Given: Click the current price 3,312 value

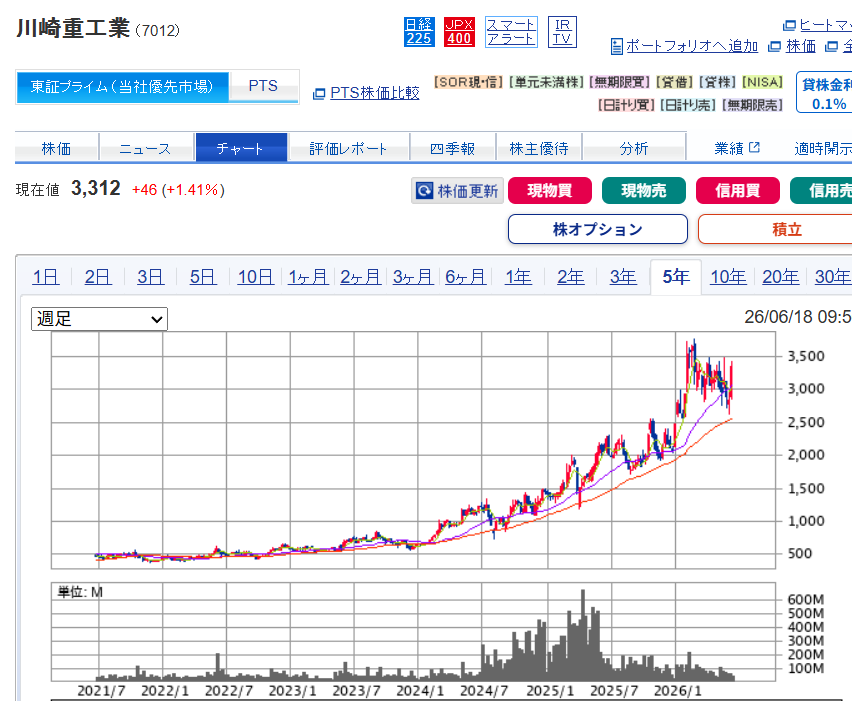Looking at the screenshot, I should pyautogui.click(x=96, y=189).
